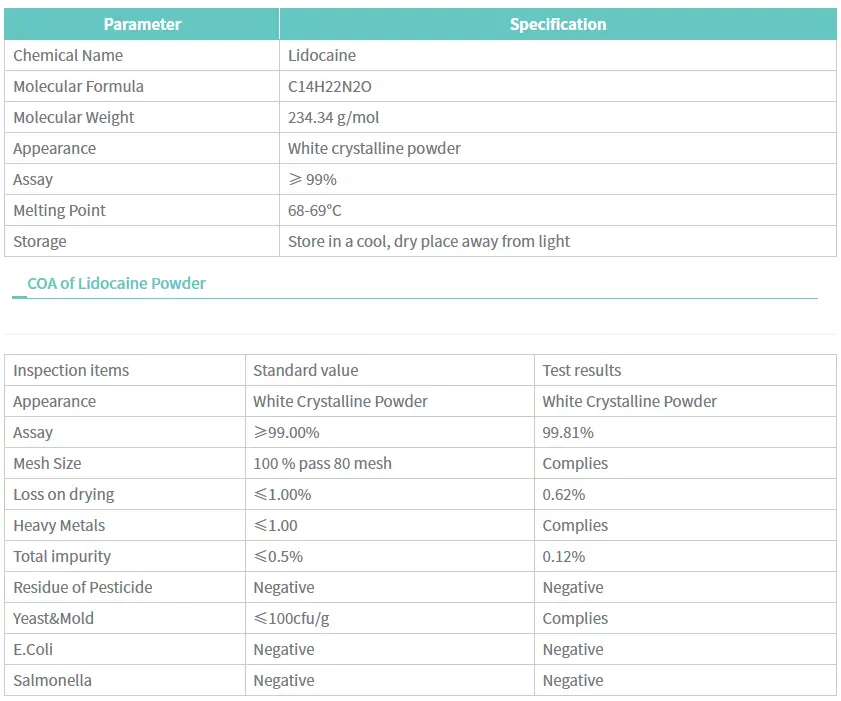Select the ≤100cfu/g Yeast&Mold standard value
Image resolution: width=841 pixels, height=701 pixels.
click(291, 618)
